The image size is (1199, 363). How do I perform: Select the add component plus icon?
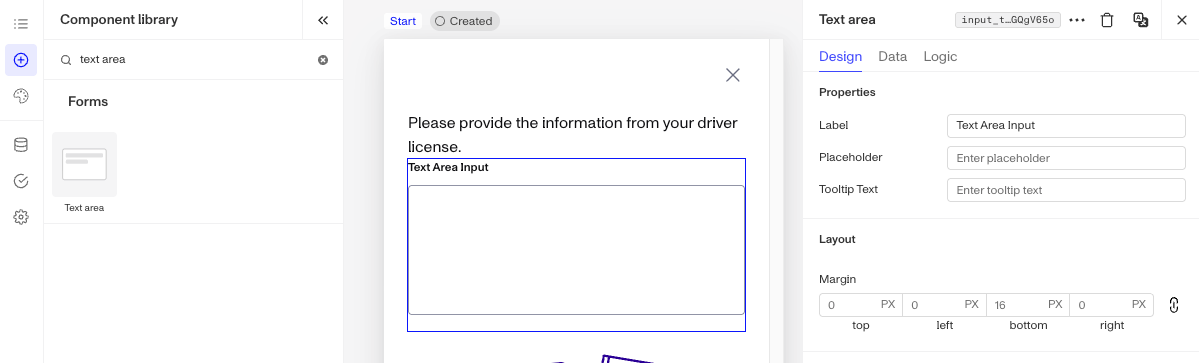21,60
